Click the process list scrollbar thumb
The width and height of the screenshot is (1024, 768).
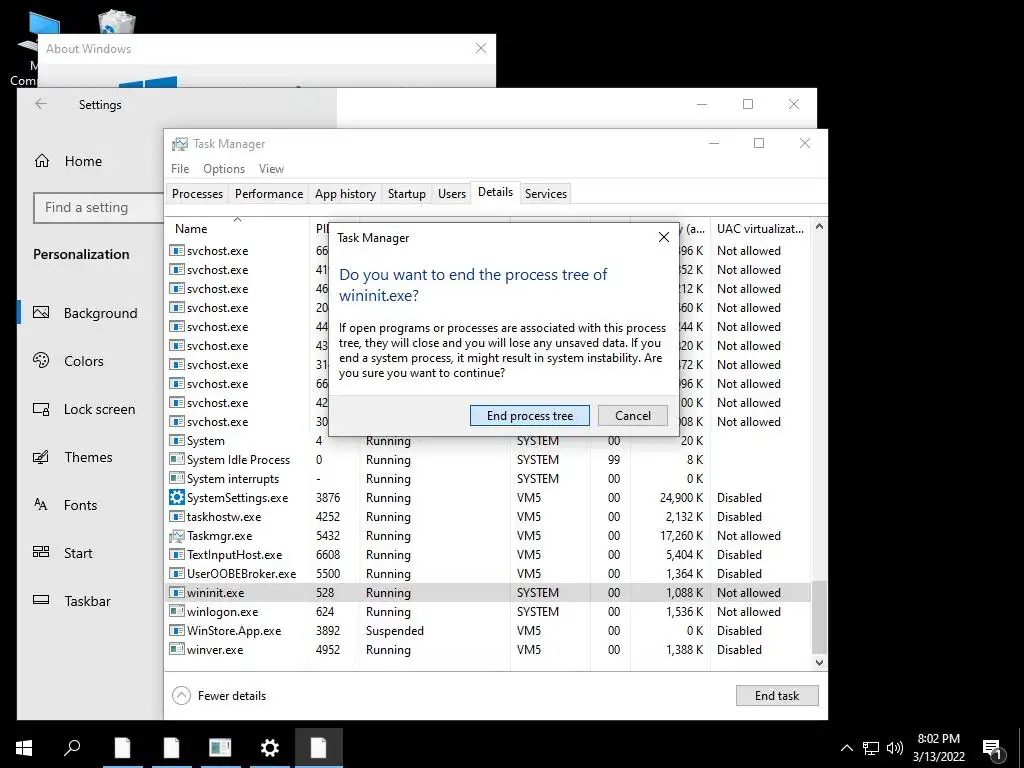point(819,616)
